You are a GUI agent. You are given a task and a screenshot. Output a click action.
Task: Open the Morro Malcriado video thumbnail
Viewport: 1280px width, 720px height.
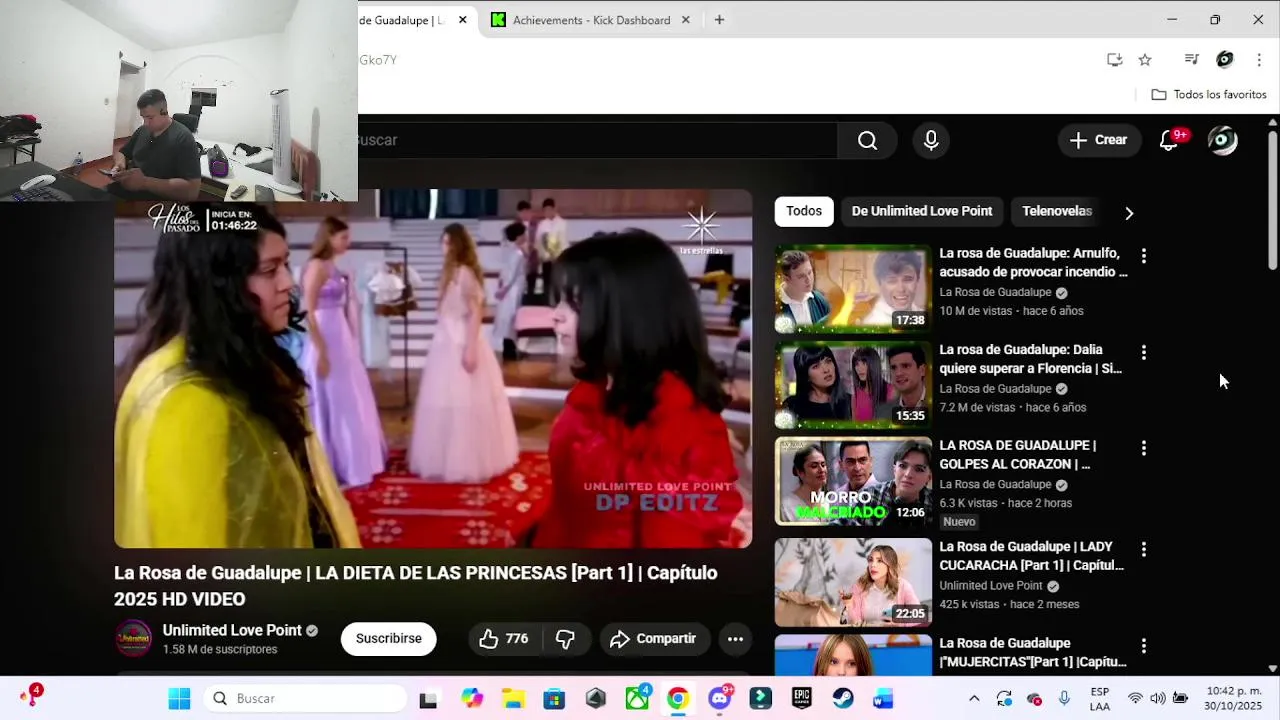pos(853,481)
